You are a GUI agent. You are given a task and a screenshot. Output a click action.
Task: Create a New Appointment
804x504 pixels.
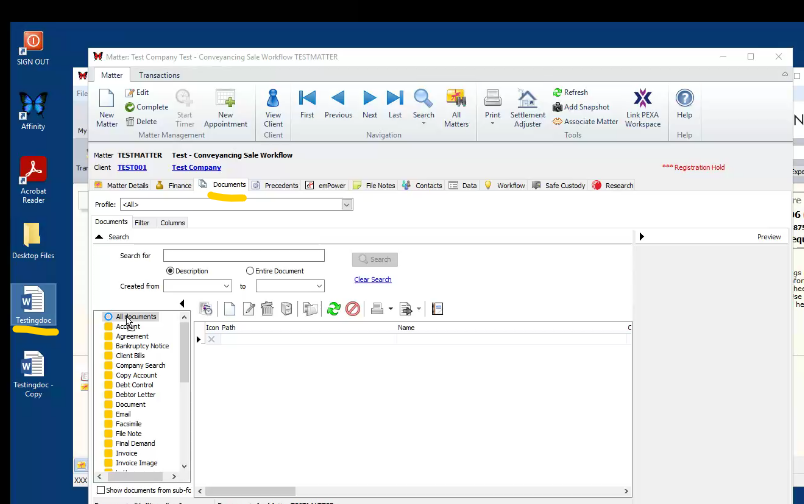(226, 108)
